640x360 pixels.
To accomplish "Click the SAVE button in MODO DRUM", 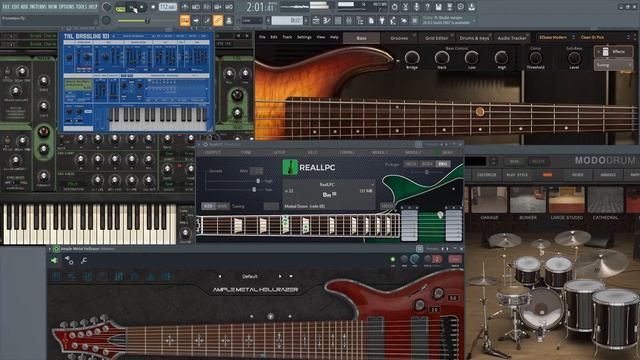I will [514, 162].
